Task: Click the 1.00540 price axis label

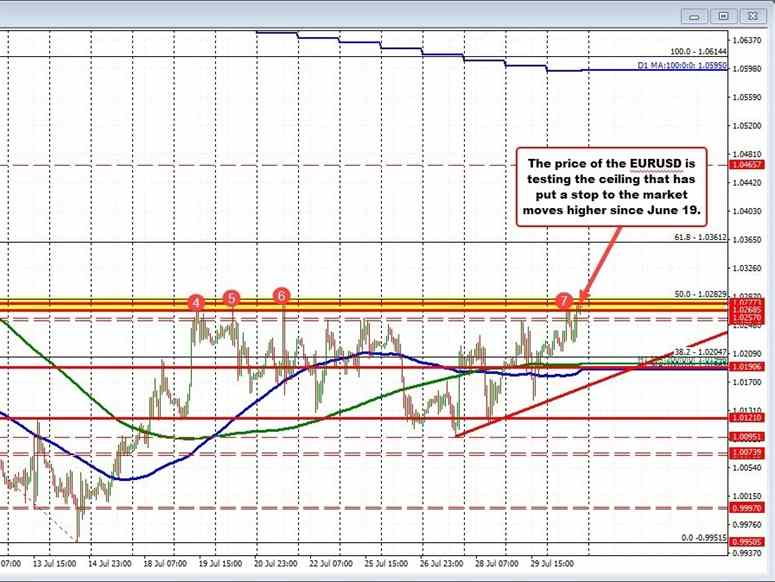Action: coord(747,467)
